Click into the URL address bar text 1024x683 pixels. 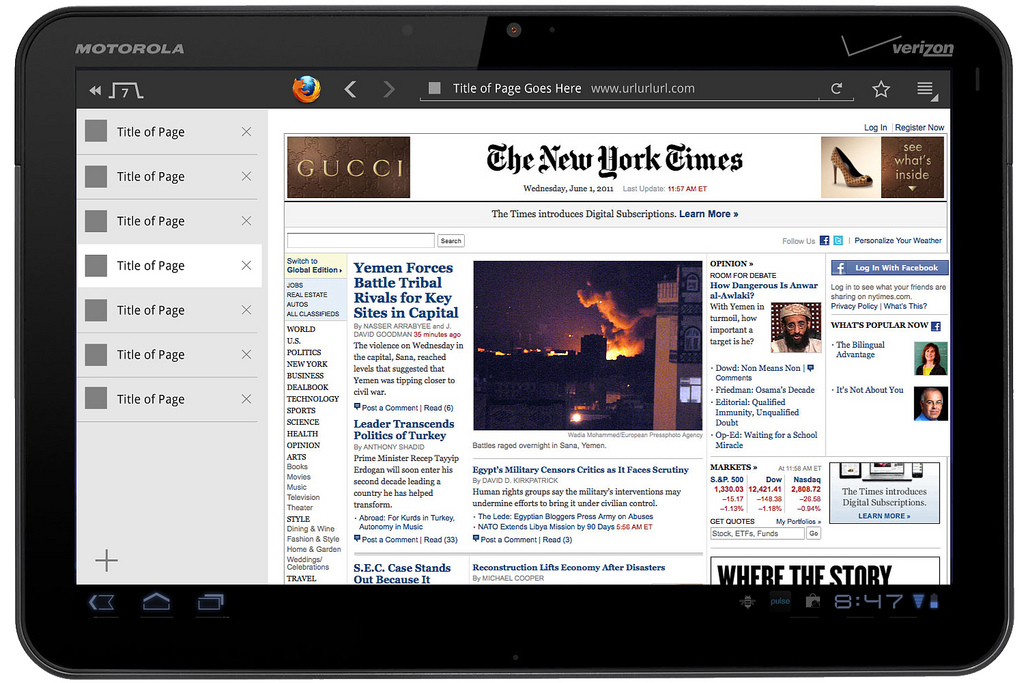[x=643, y=88]
